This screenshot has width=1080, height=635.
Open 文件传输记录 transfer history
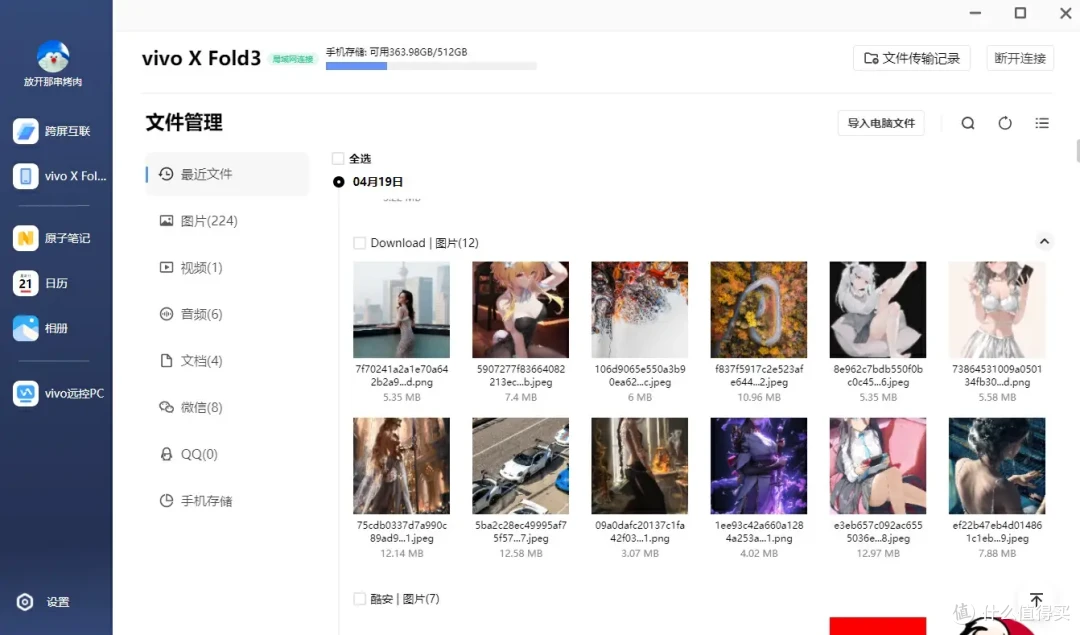point(911,58)
